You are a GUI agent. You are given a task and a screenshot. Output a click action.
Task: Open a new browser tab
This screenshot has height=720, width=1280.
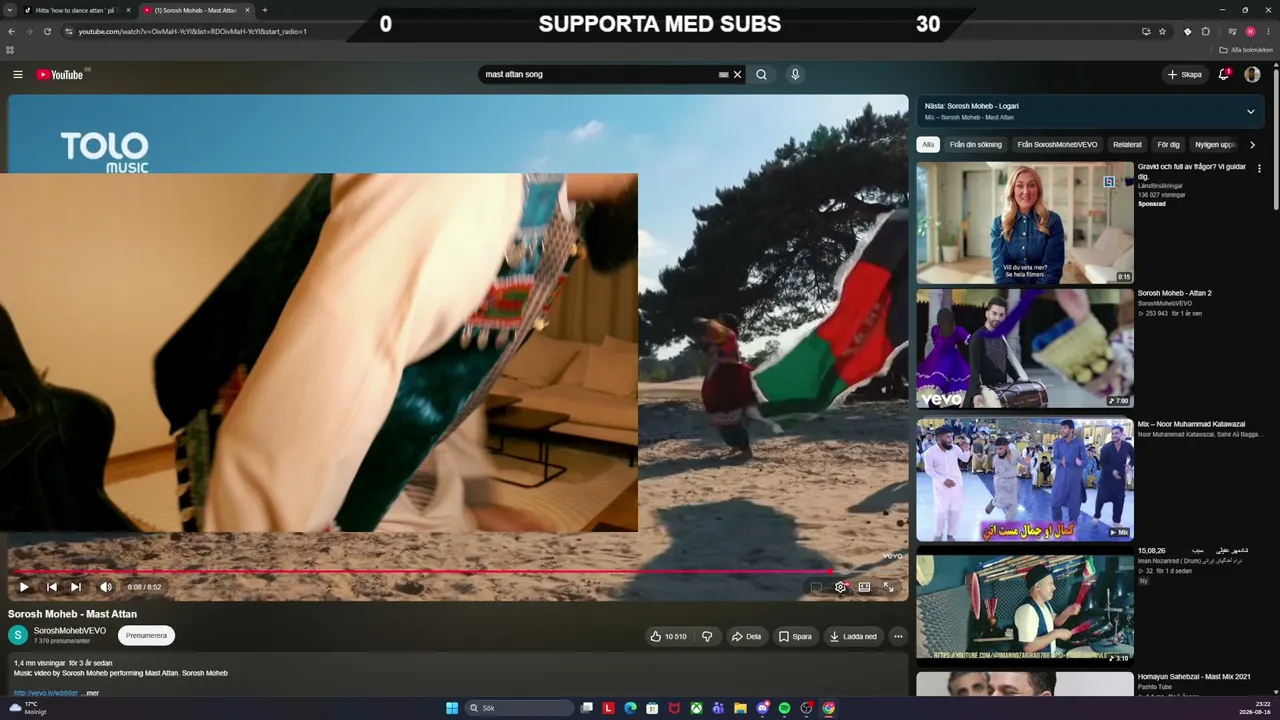tap(265, 10)
